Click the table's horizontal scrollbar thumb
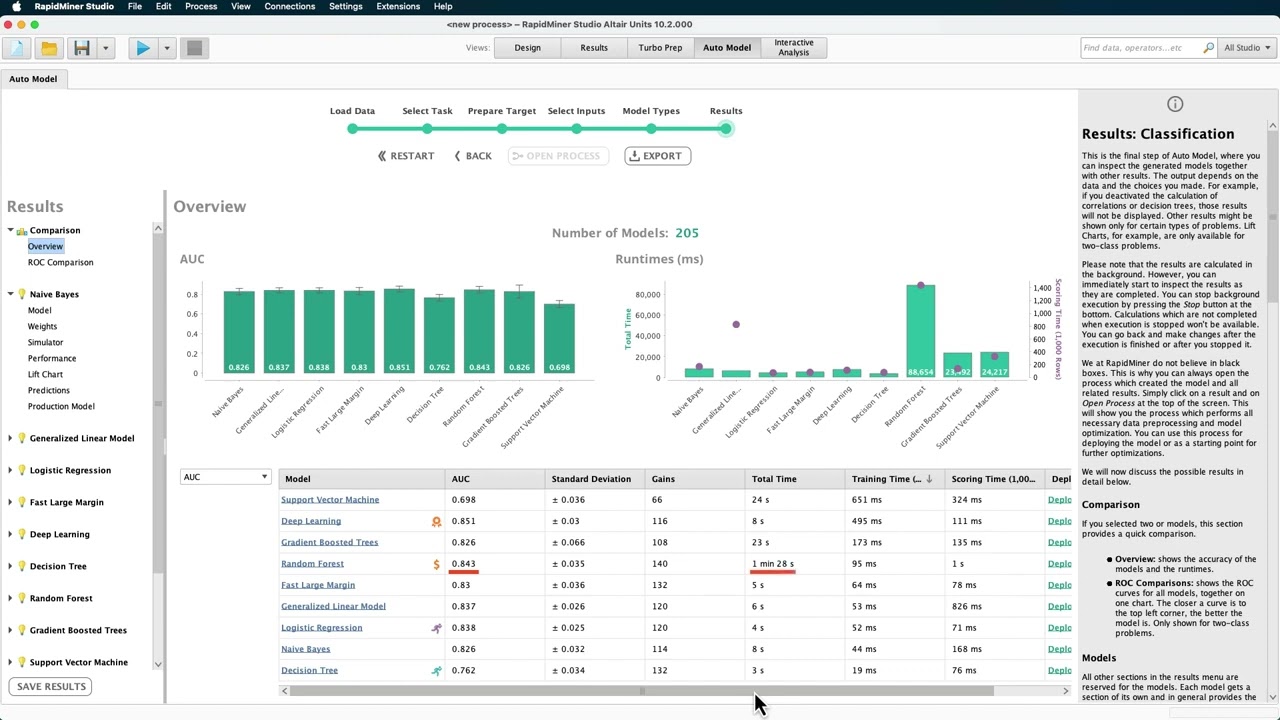The width and height of the screenshot is (1280, 720). click(x=641, y=691)
